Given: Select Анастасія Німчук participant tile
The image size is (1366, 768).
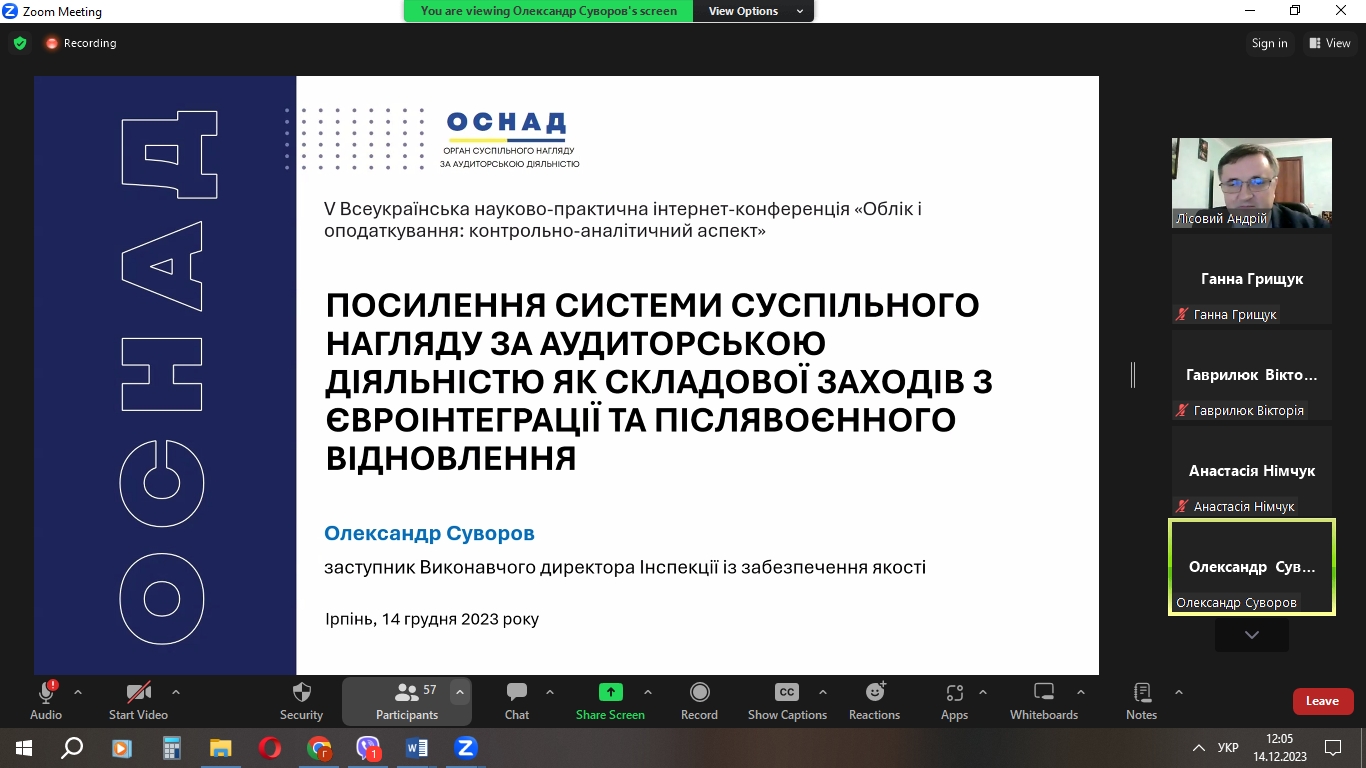Looking at the screenshot, I should point(1252,471).
